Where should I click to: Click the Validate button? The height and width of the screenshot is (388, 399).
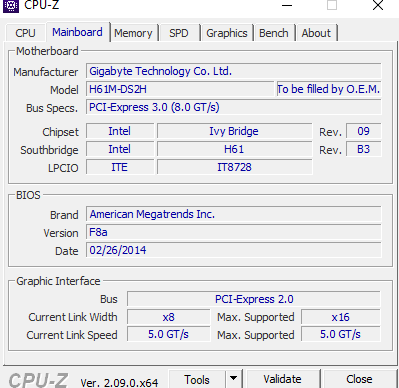click(x=282, y=379)
